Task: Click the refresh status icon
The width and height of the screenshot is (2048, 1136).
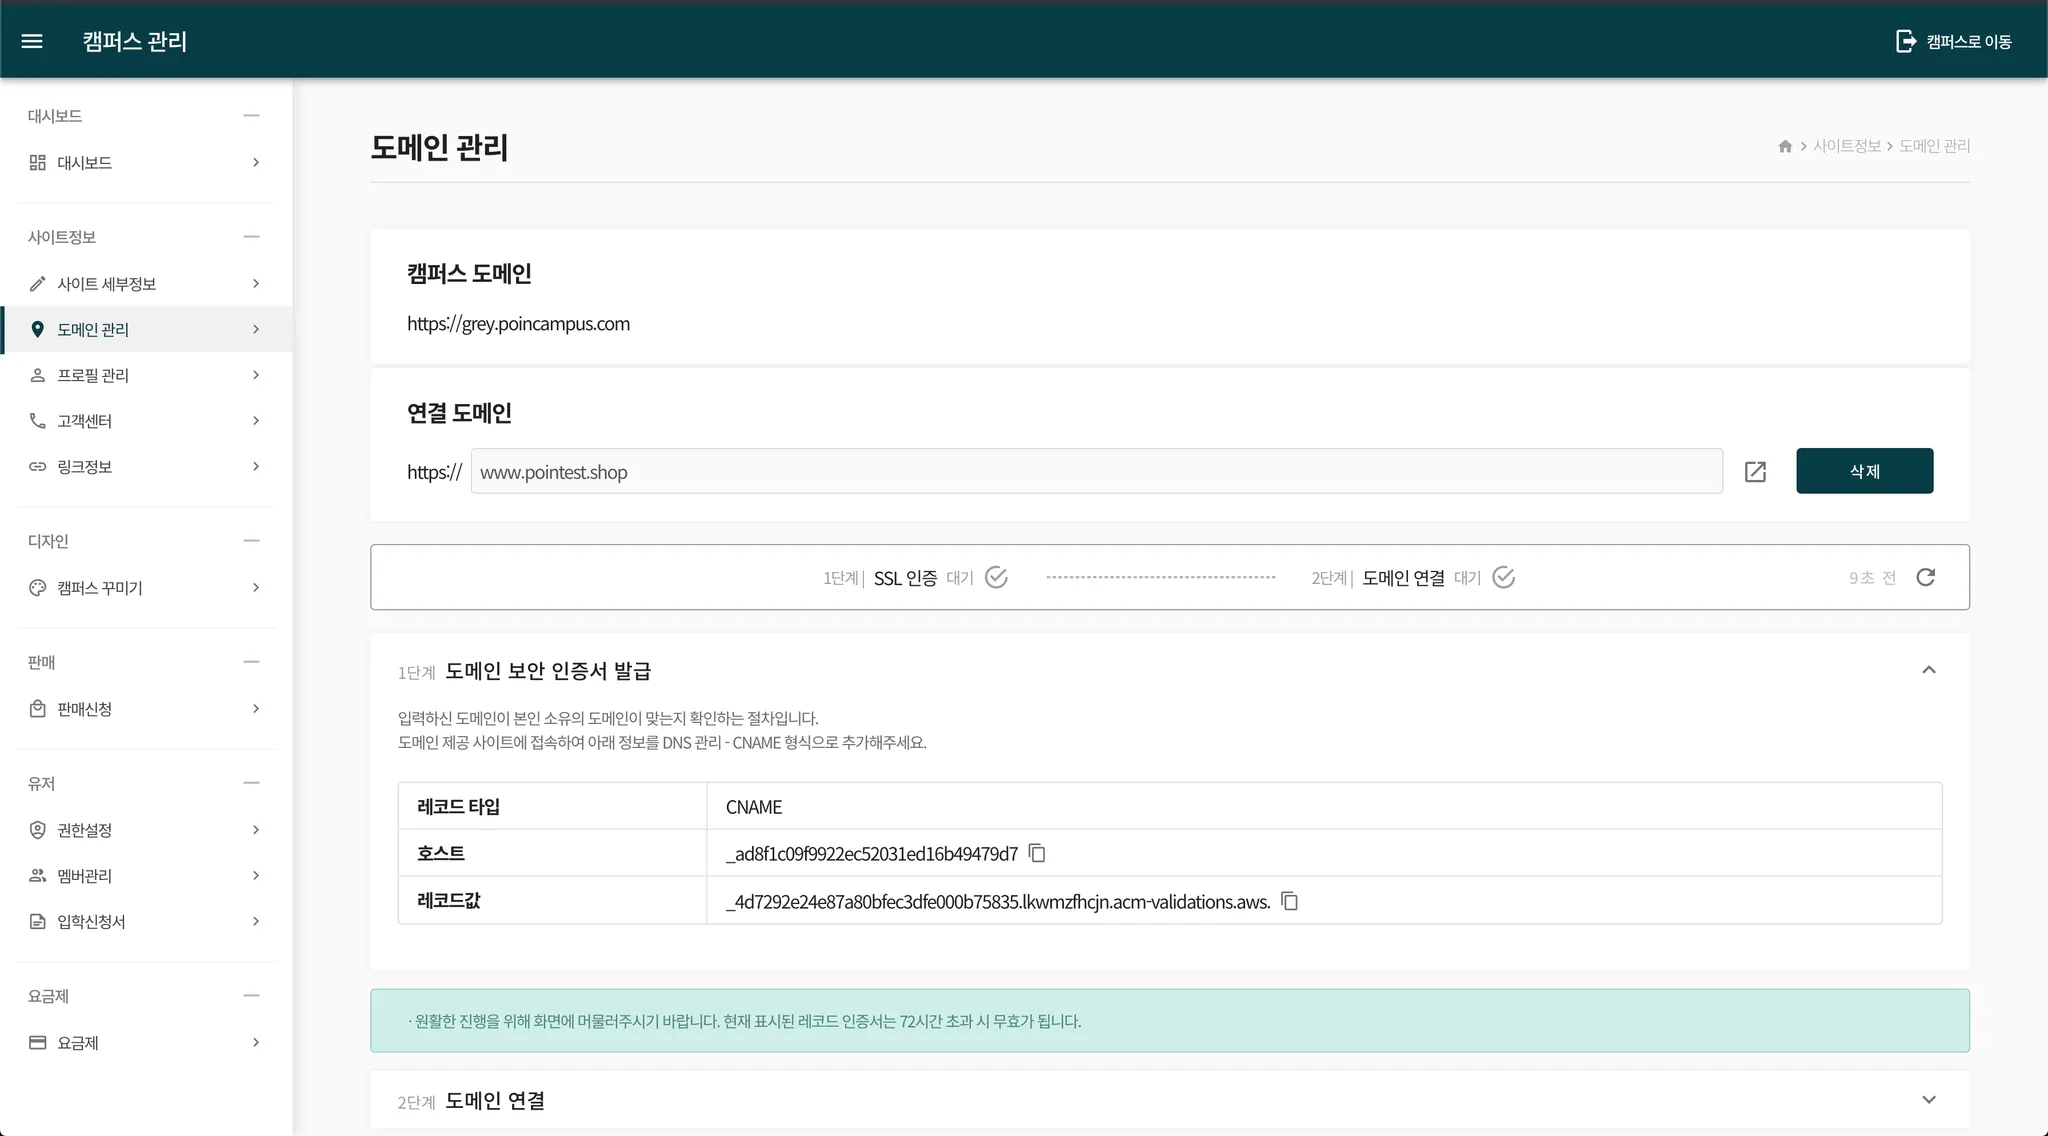Action: pos(1925,577)
